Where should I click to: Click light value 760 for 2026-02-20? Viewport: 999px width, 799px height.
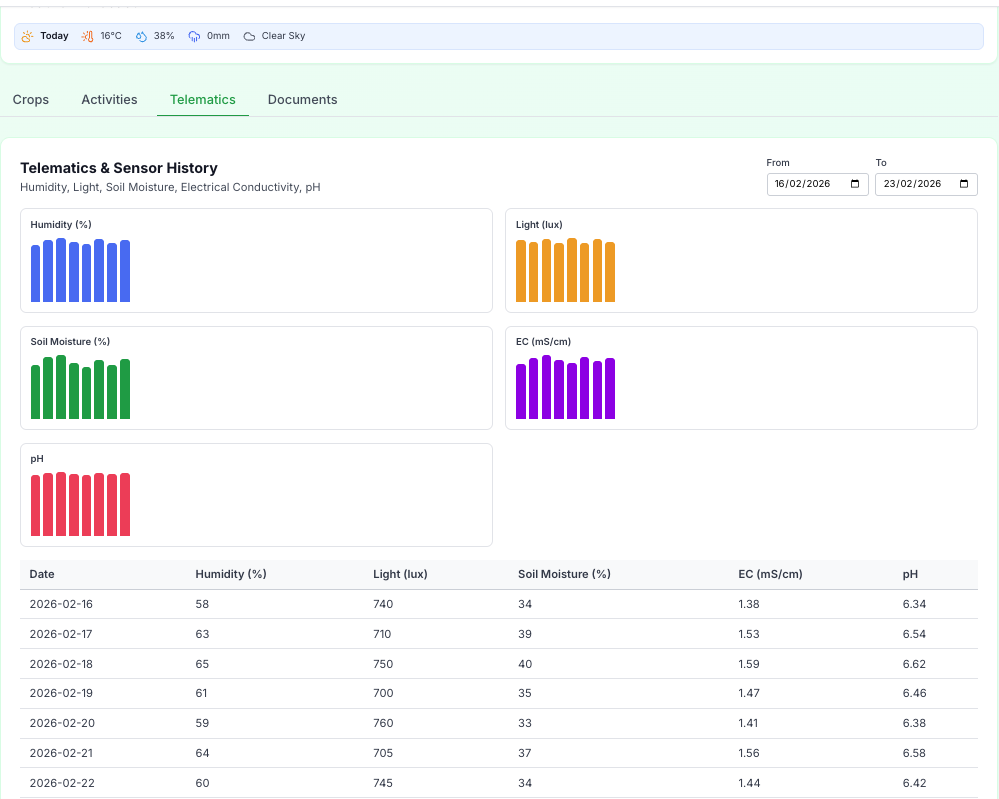(383, 723)
